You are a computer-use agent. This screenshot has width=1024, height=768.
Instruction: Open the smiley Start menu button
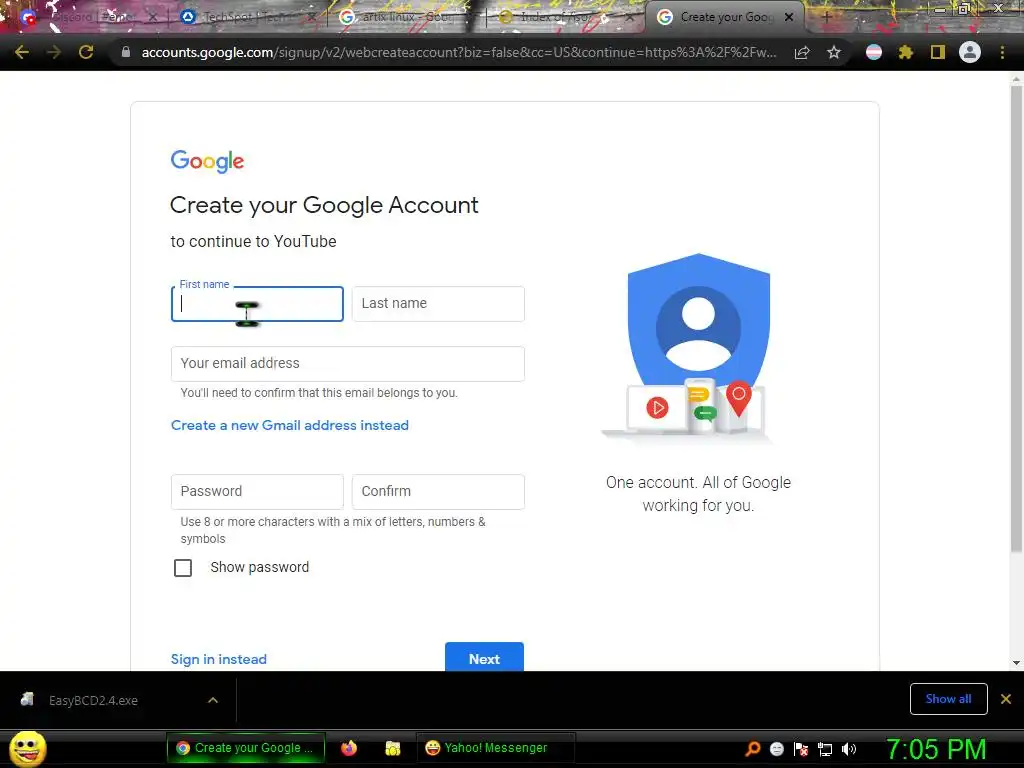click(x=27, y=748)
